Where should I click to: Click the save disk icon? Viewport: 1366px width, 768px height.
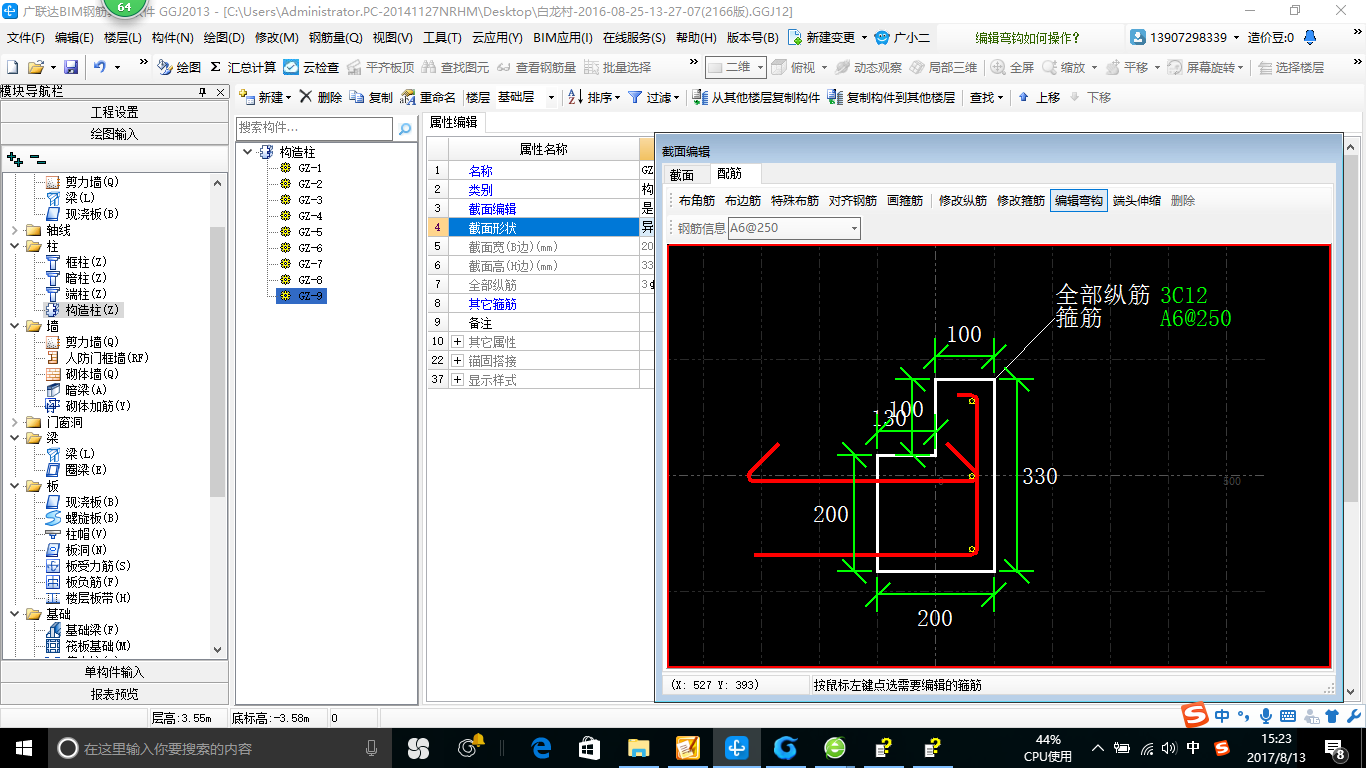(x=71, y=67)
